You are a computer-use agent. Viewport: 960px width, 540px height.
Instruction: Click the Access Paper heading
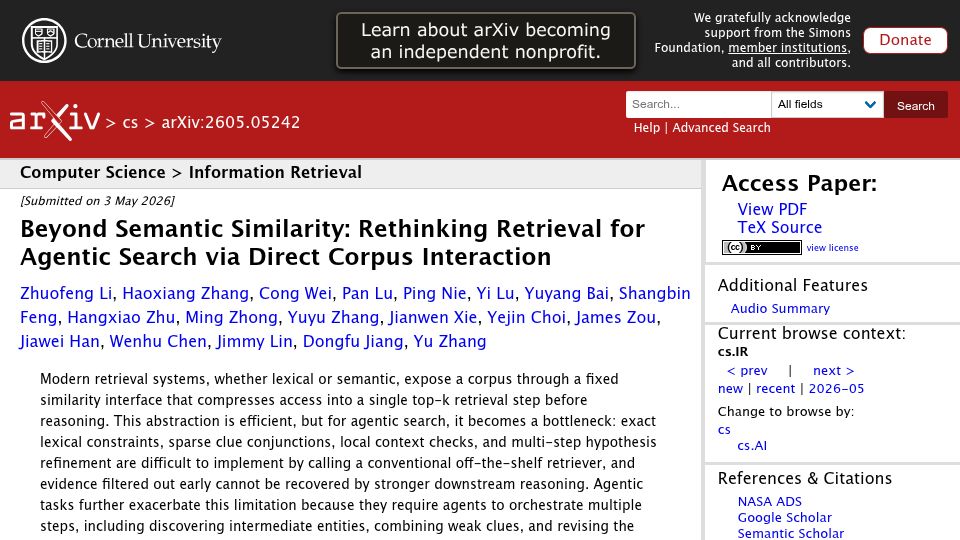799,183
